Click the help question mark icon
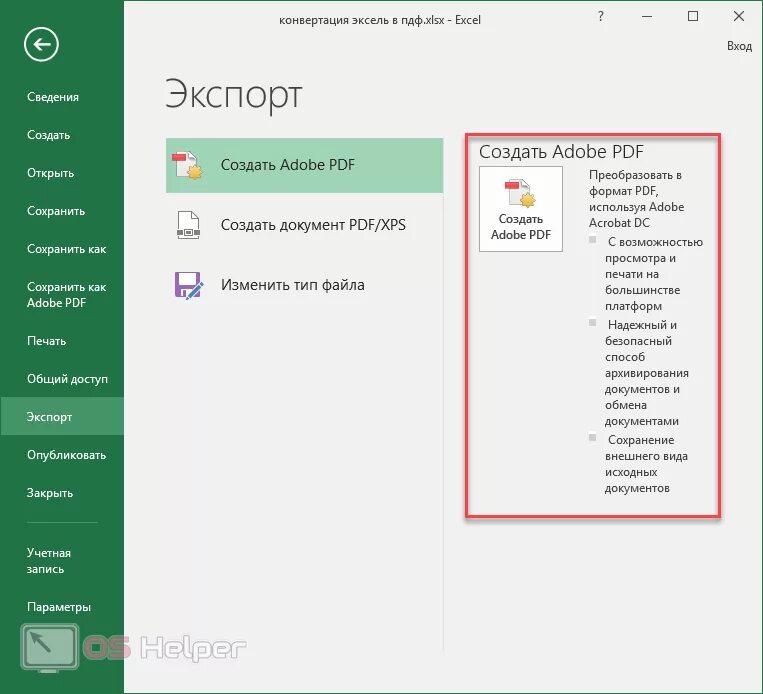This screenshot has height=694, width=763. click(601, 17)
